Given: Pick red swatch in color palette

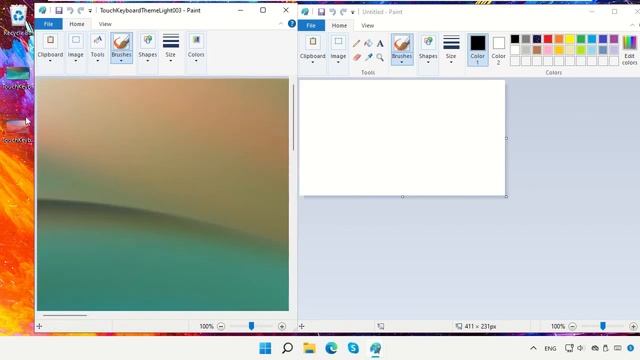Looking at the screenshot, I should (548, 39).
